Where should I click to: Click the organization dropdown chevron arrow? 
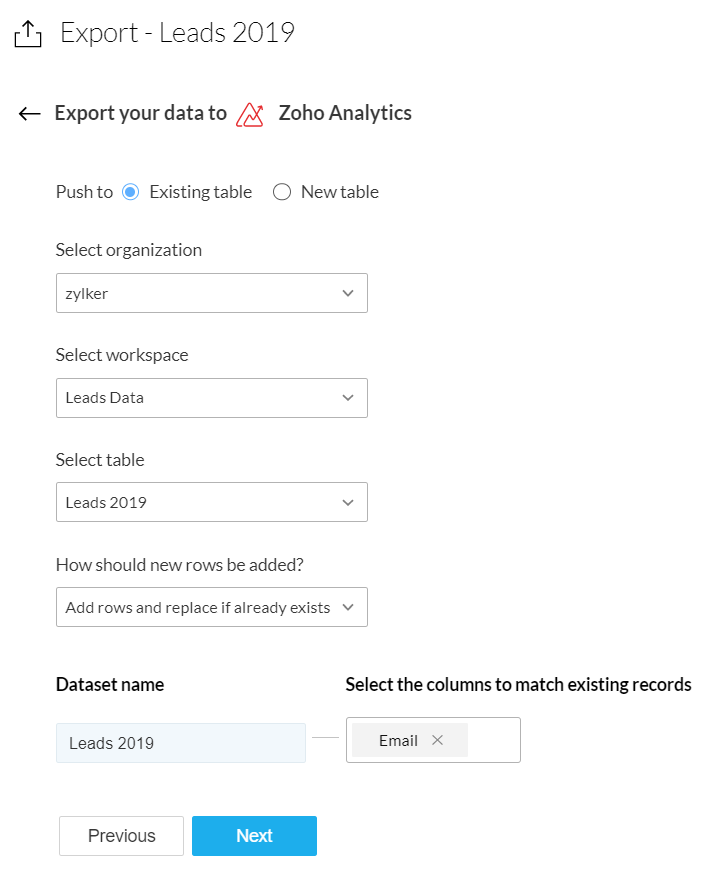coord(348,293)
